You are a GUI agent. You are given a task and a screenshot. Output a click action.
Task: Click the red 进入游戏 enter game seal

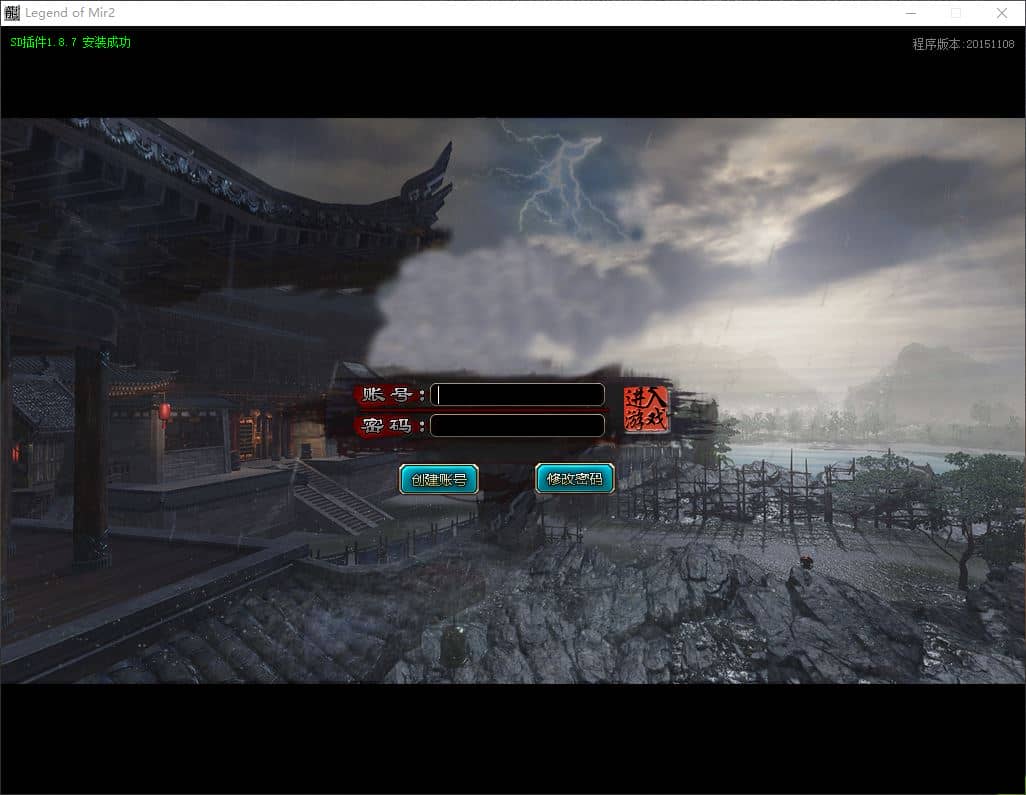tap(645, 409)
